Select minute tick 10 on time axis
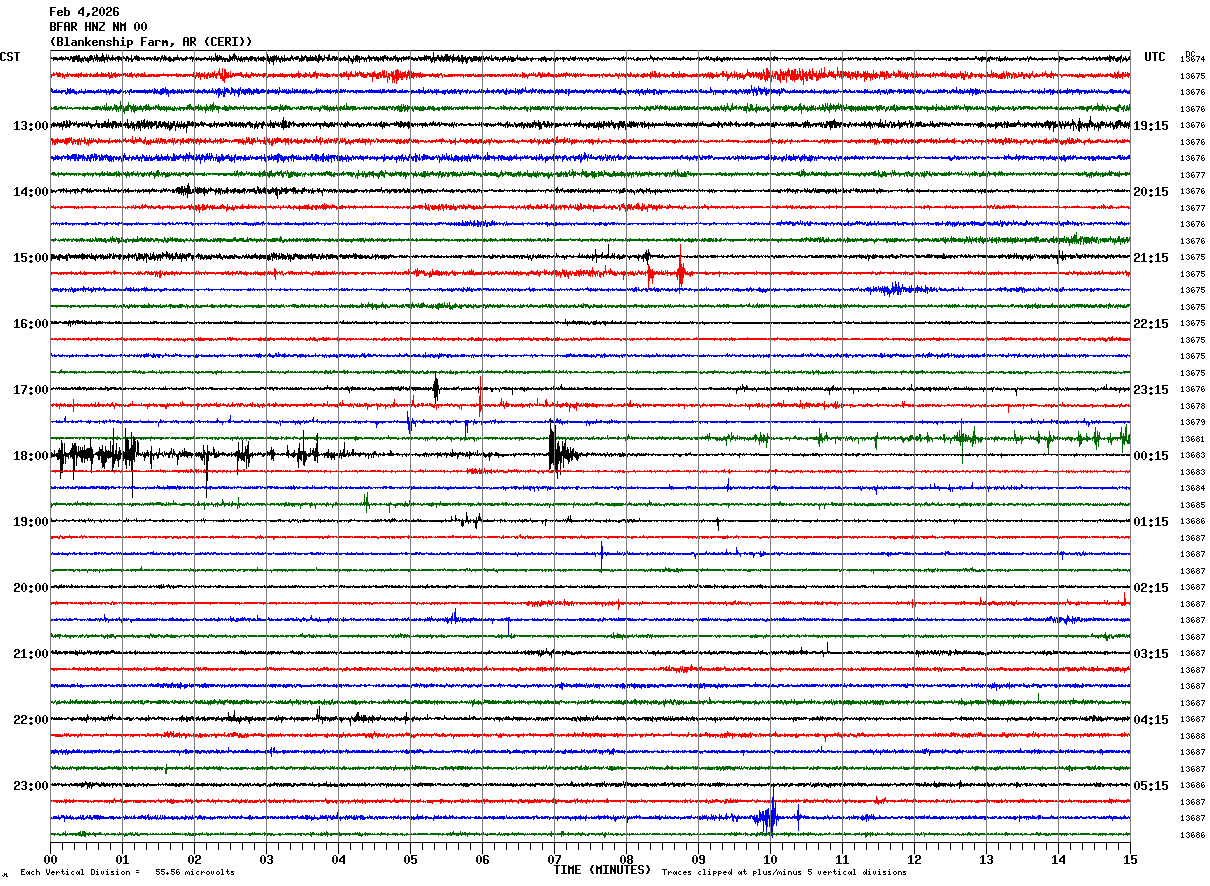Screen dimensions: 1210x886 (770, 859)
